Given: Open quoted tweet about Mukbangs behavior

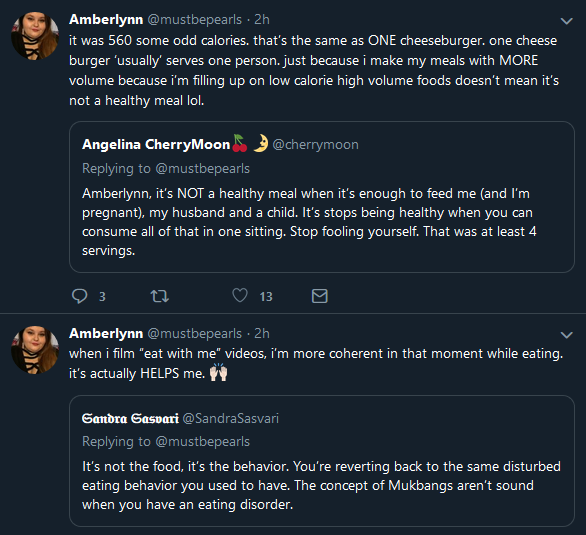Looking at the screenshot, I should point(321,461).
